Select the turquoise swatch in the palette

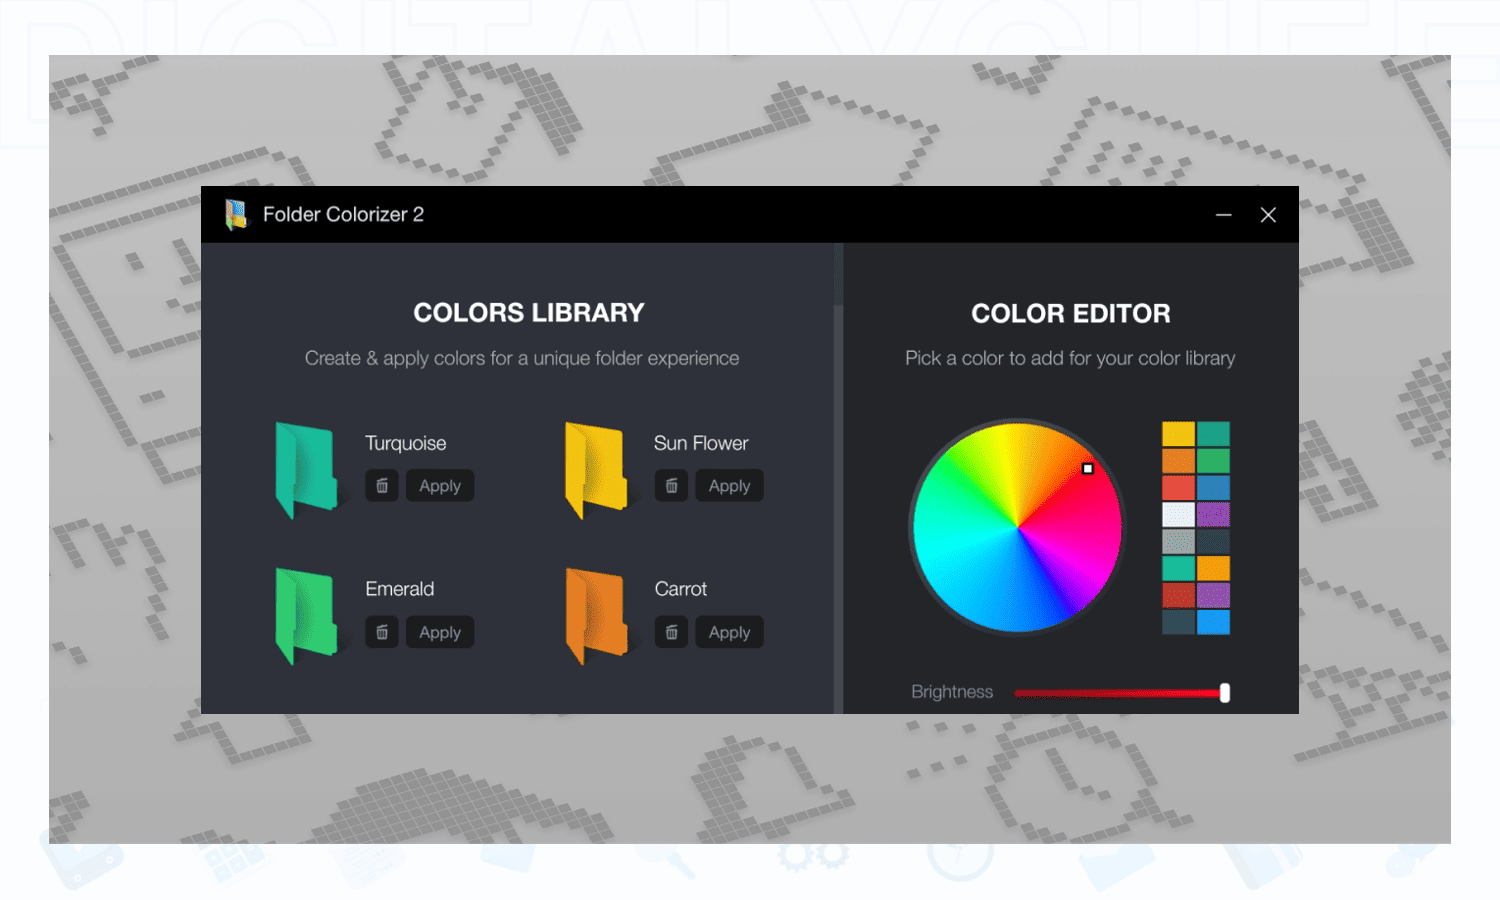click(1178, 568)
